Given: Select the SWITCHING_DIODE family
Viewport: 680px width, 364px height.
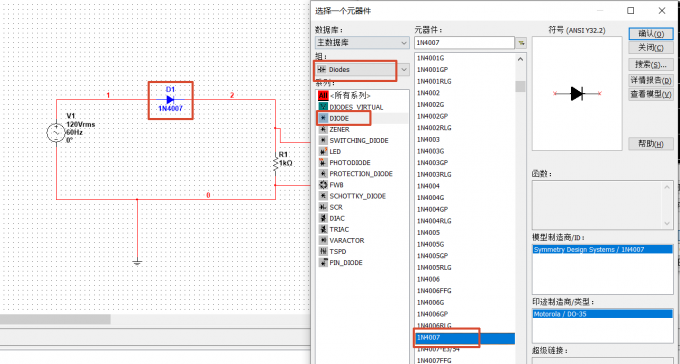Looking at the screenshot, I should [x=359, y=141].
